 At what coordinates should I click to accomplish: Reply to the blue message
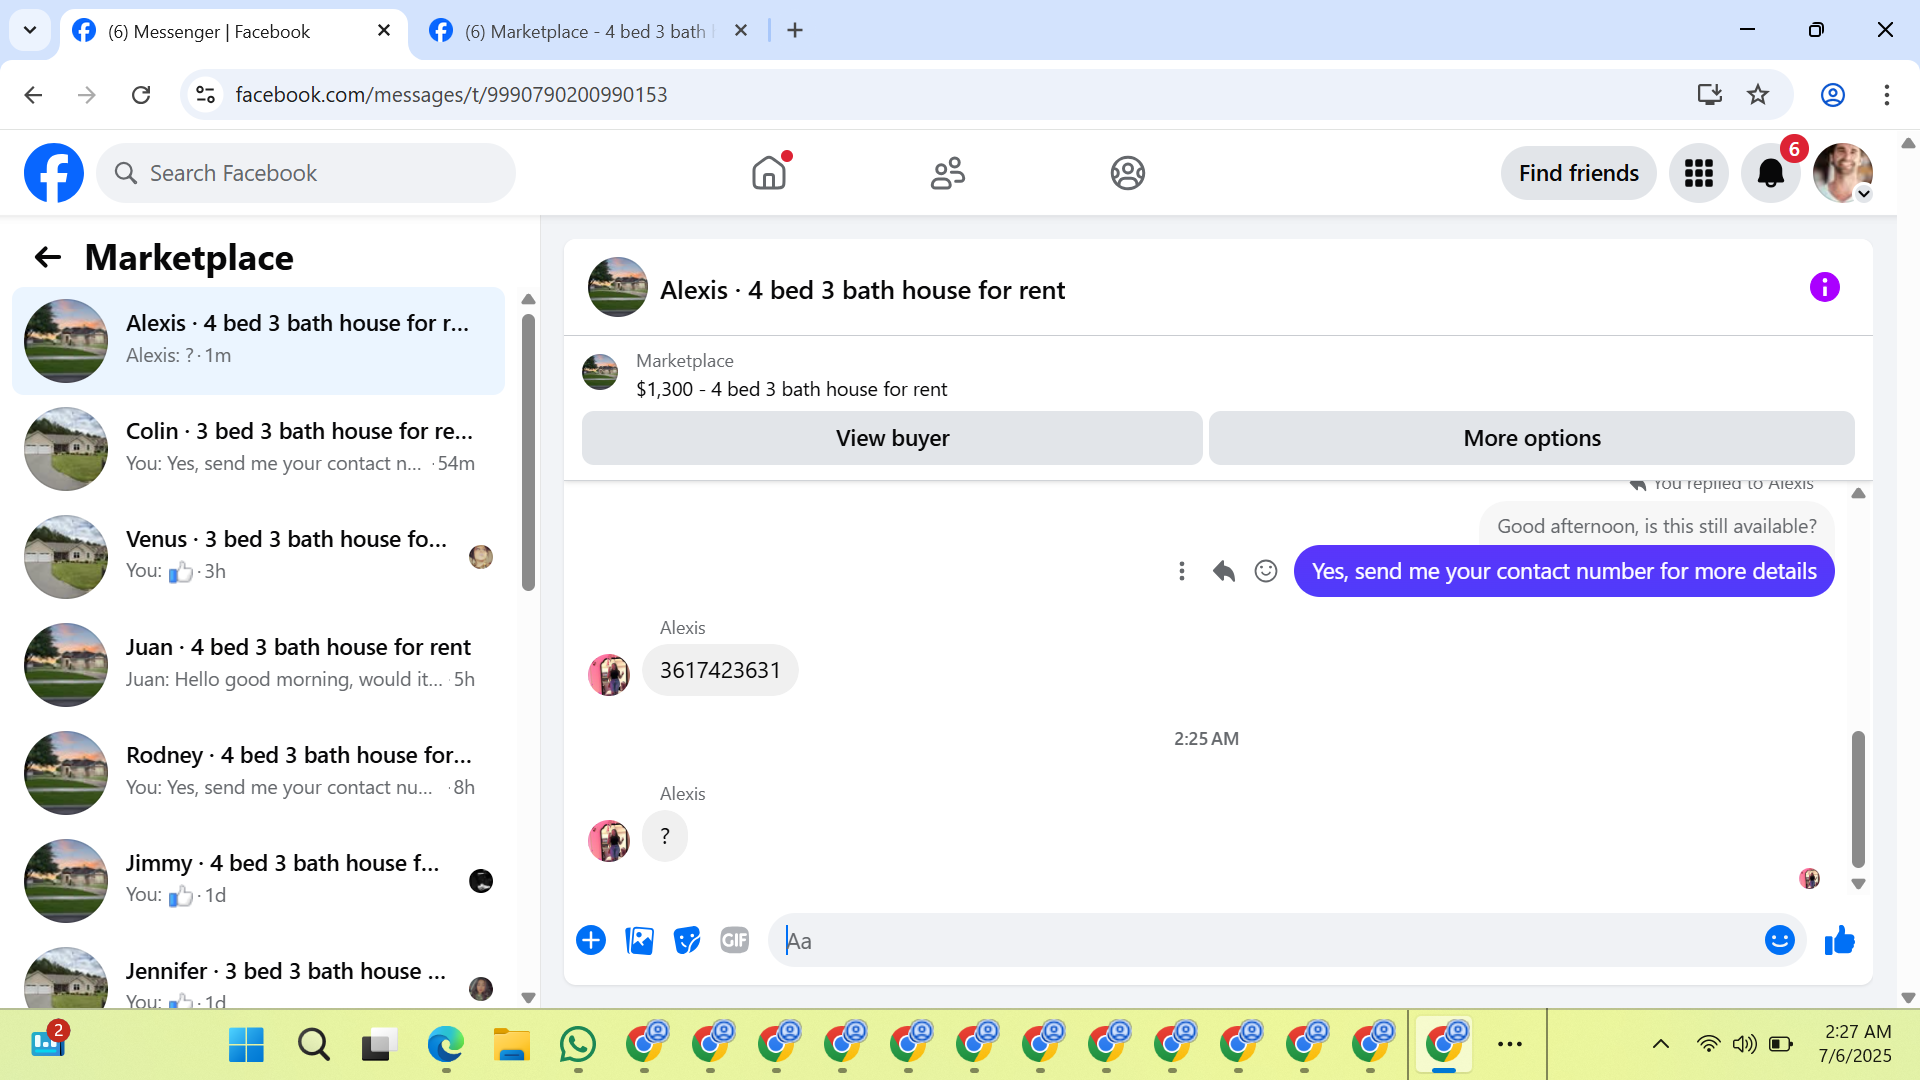coord(1224,571)
